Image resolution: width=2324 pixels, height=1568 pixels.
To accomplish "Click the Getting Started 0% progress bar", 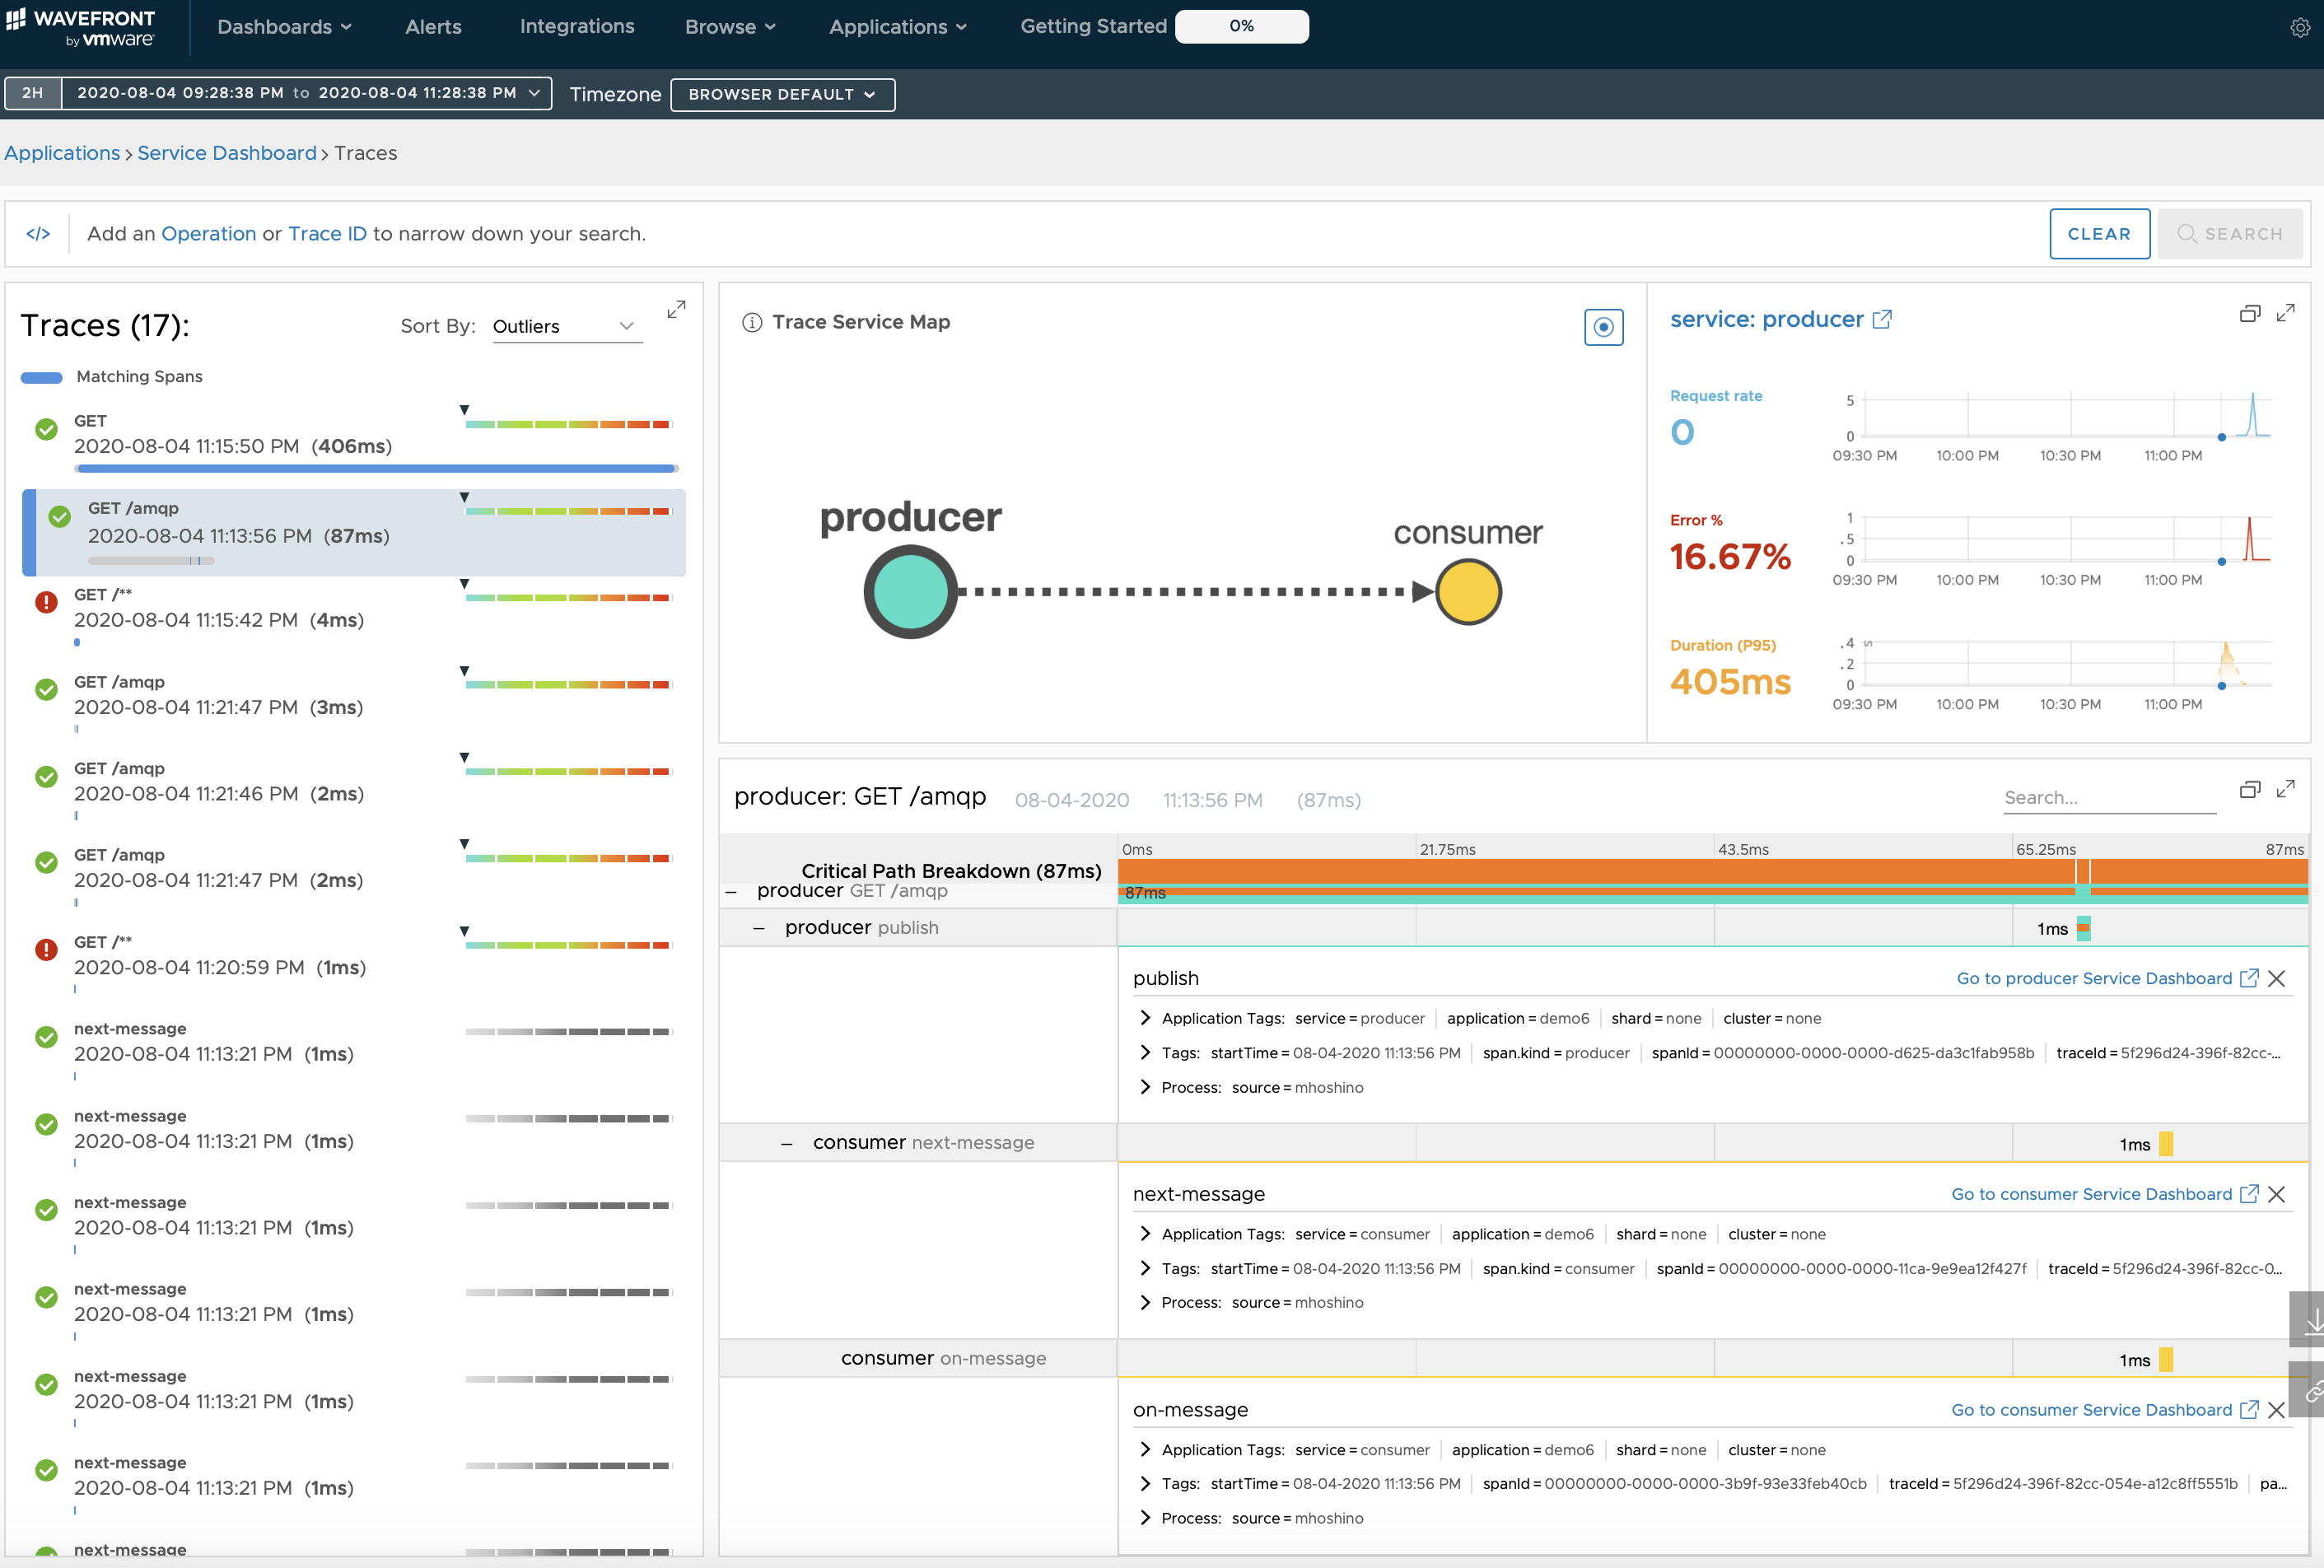I will [x=1241, y=26].
